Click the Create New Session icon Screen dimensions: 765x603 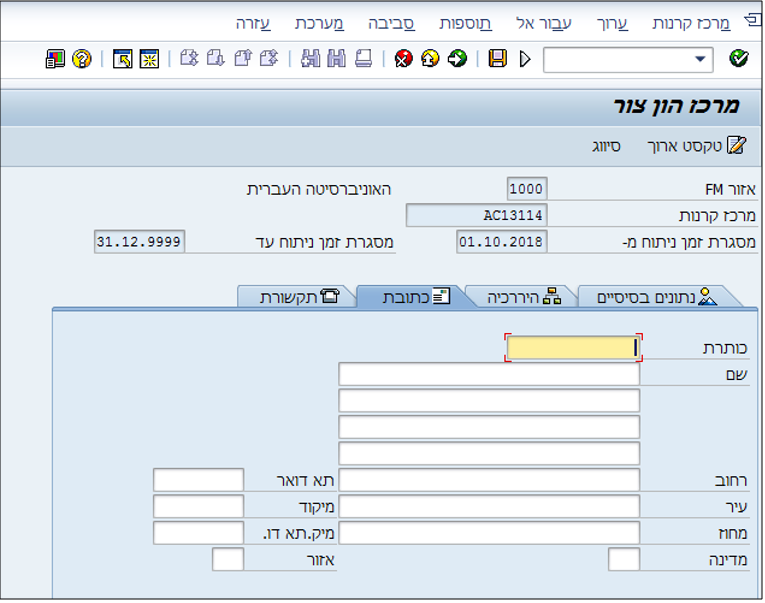(x=149, y=59)
